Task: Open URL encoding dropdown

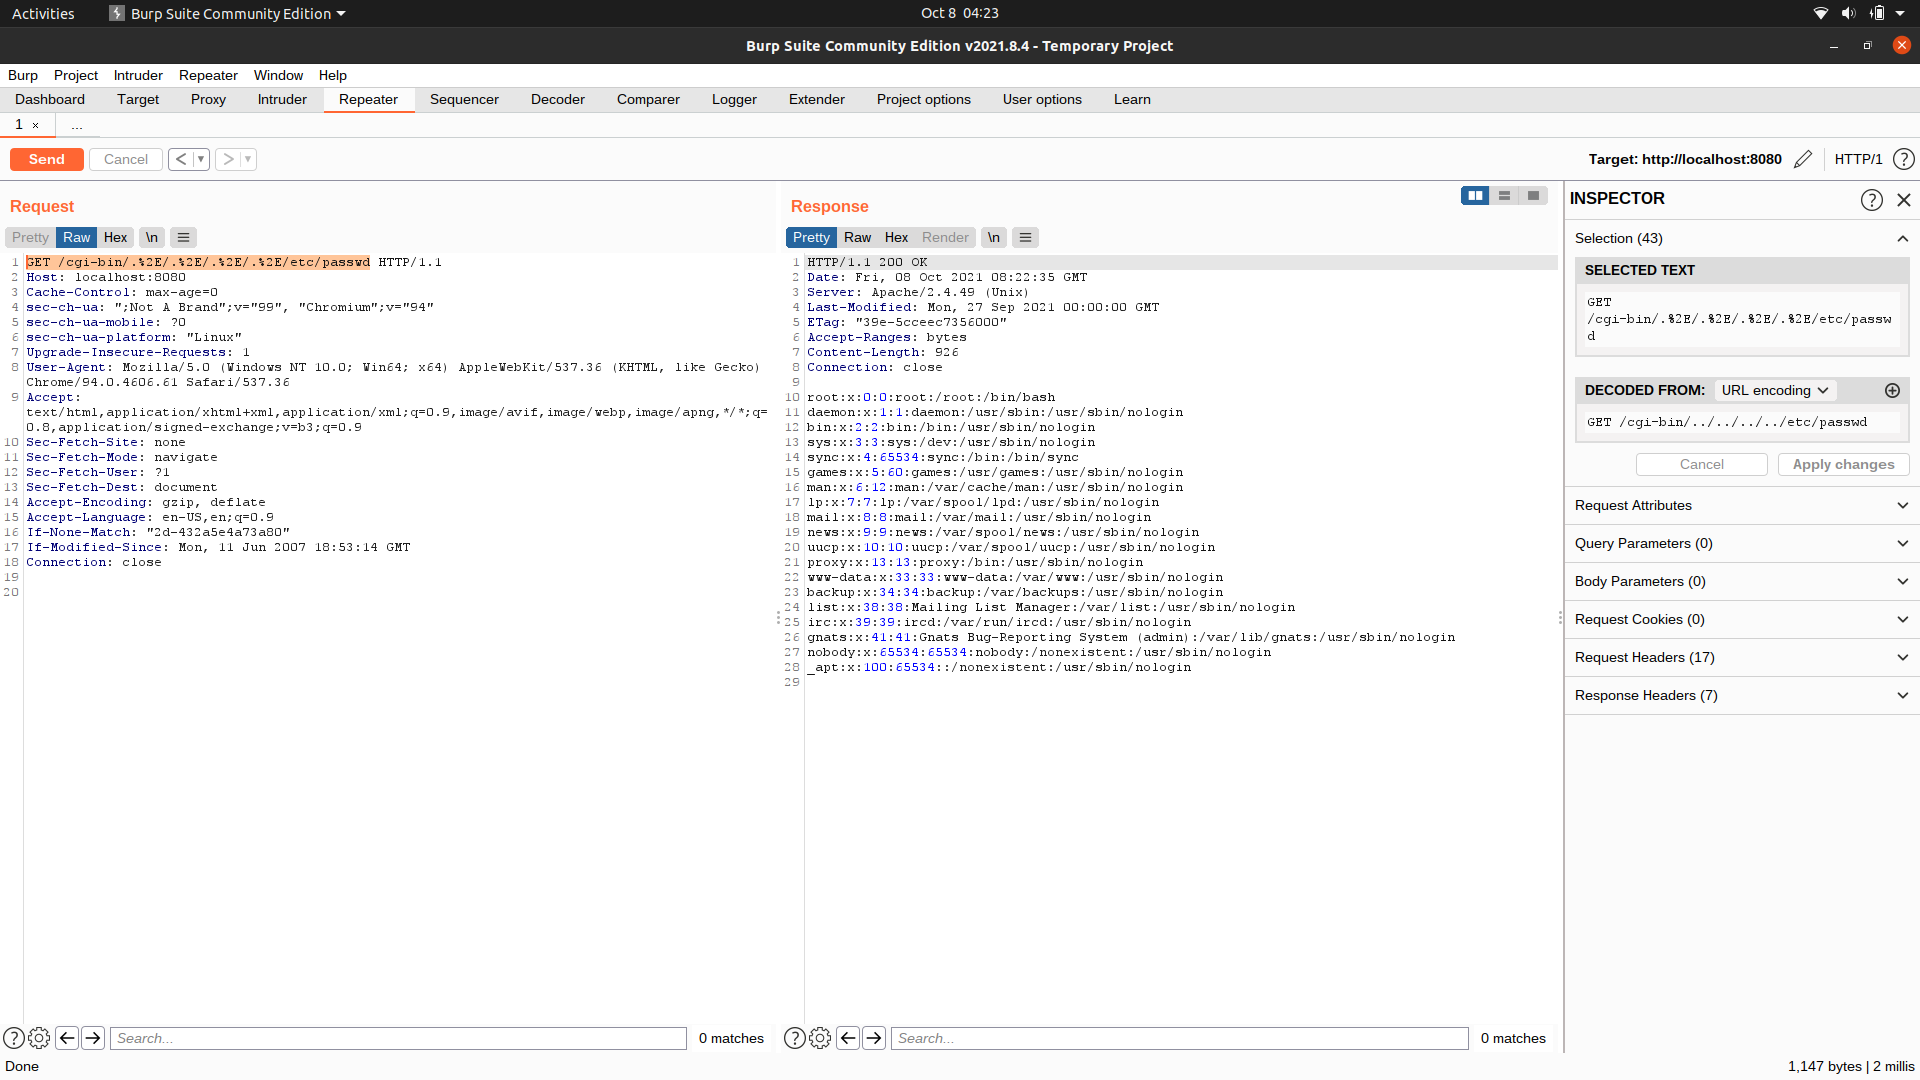Action: tap(1775, 390)
